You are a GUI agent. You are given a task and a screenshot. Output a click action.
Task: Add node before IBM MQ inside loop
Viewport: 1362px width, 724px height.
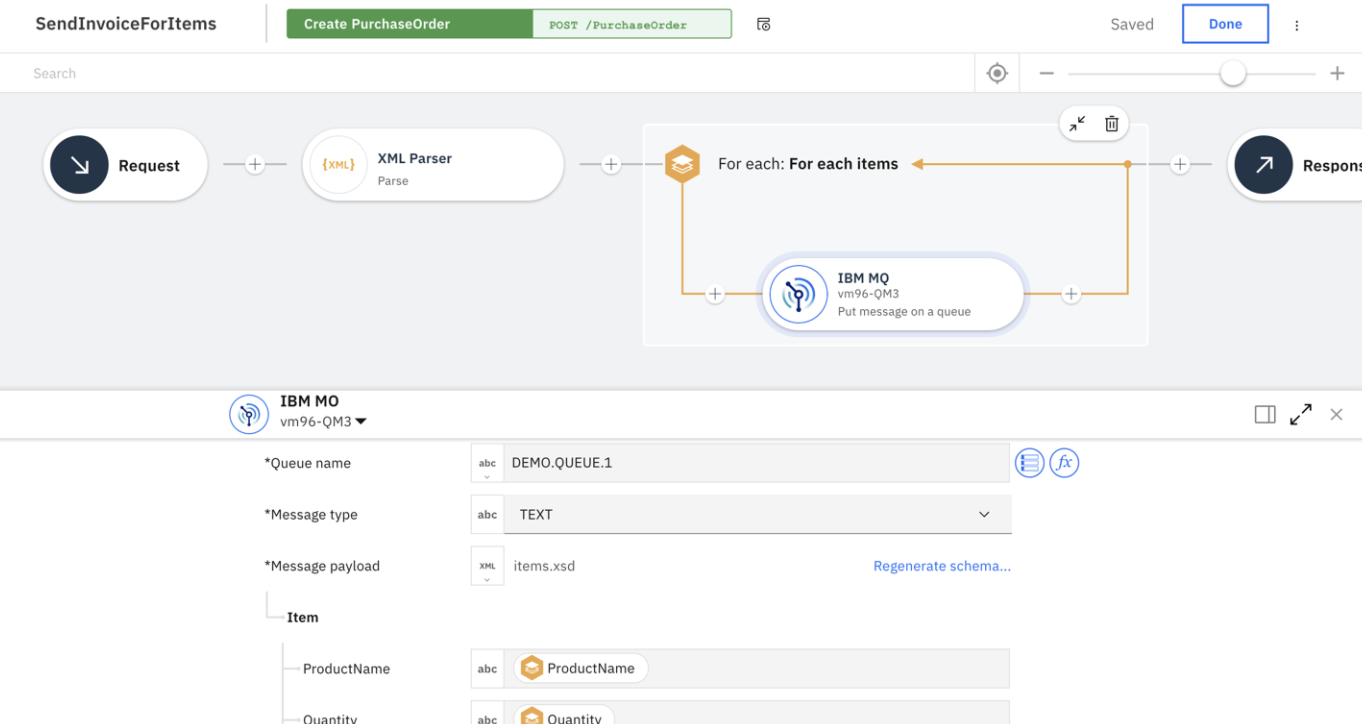pyautogui.click(x=714, y=294)
